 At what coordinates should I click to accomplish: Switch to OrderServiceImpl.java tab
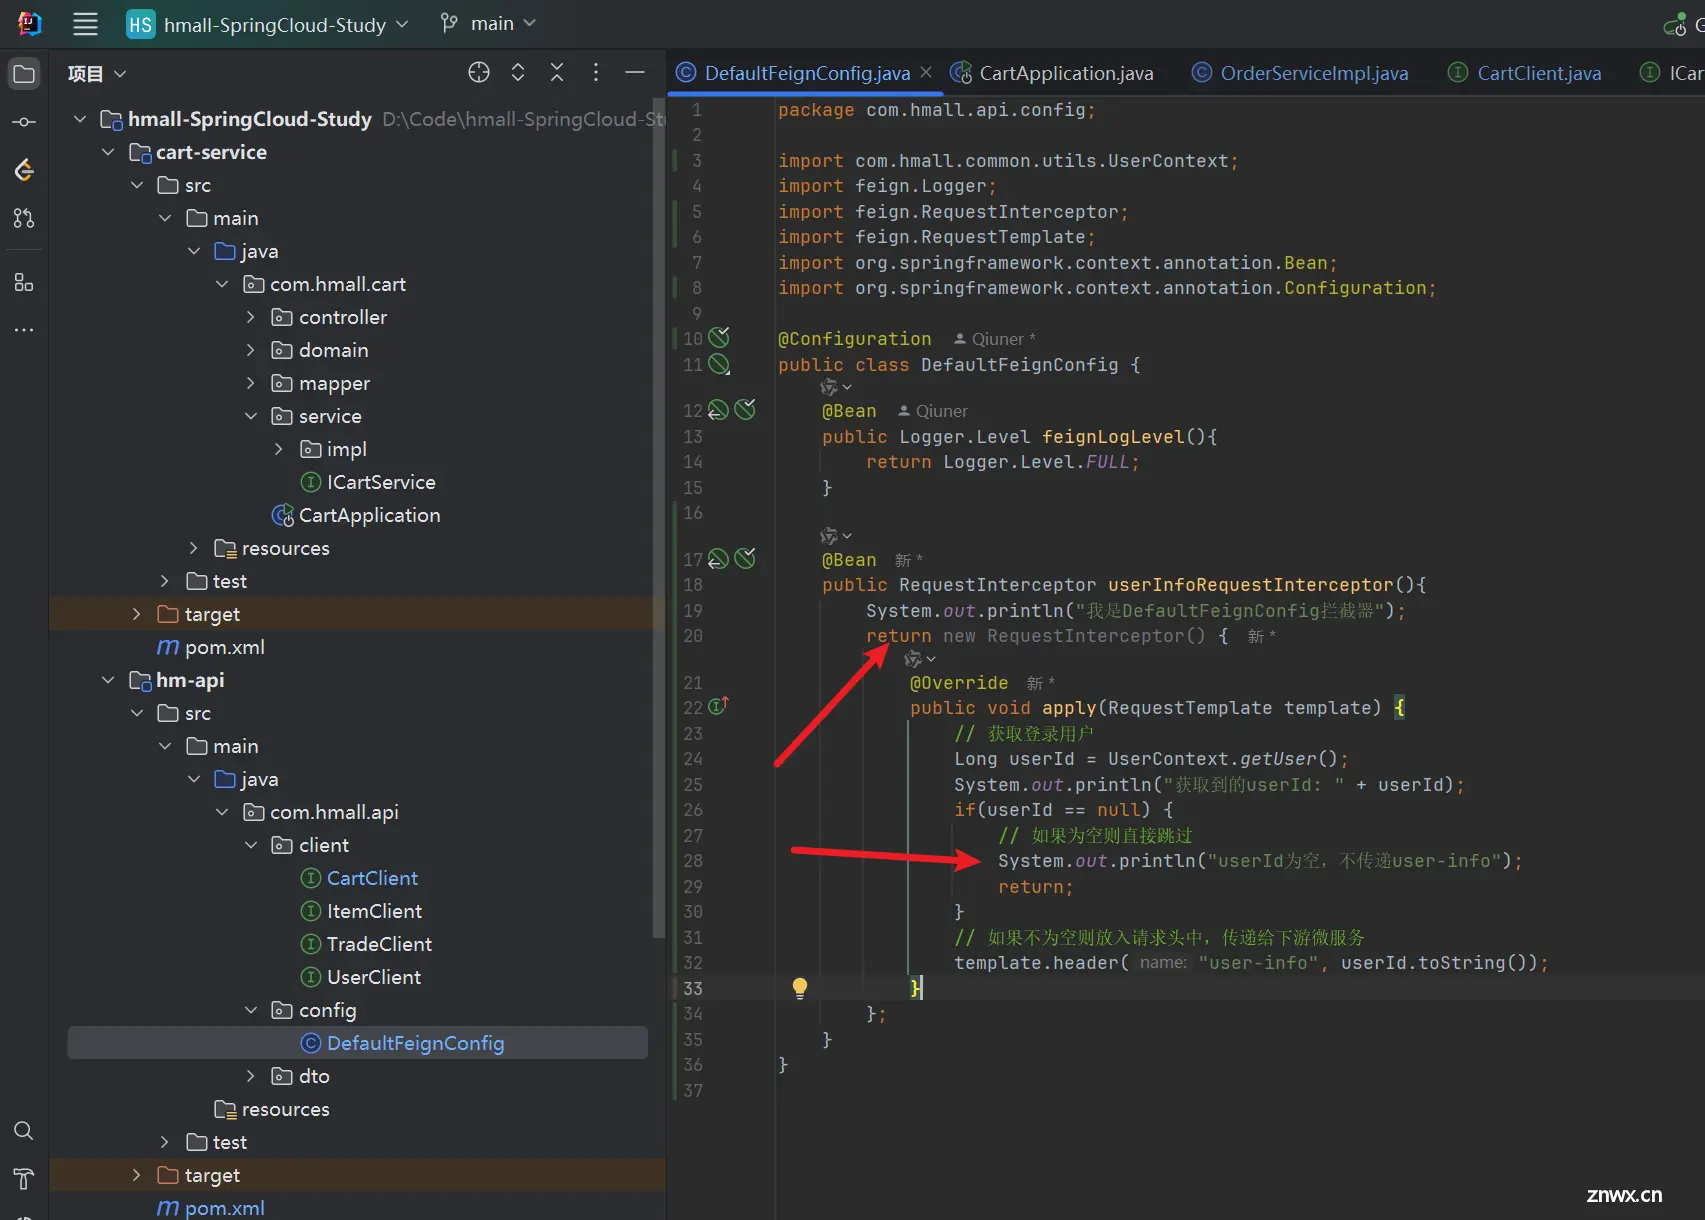(x=1299, y=73)
